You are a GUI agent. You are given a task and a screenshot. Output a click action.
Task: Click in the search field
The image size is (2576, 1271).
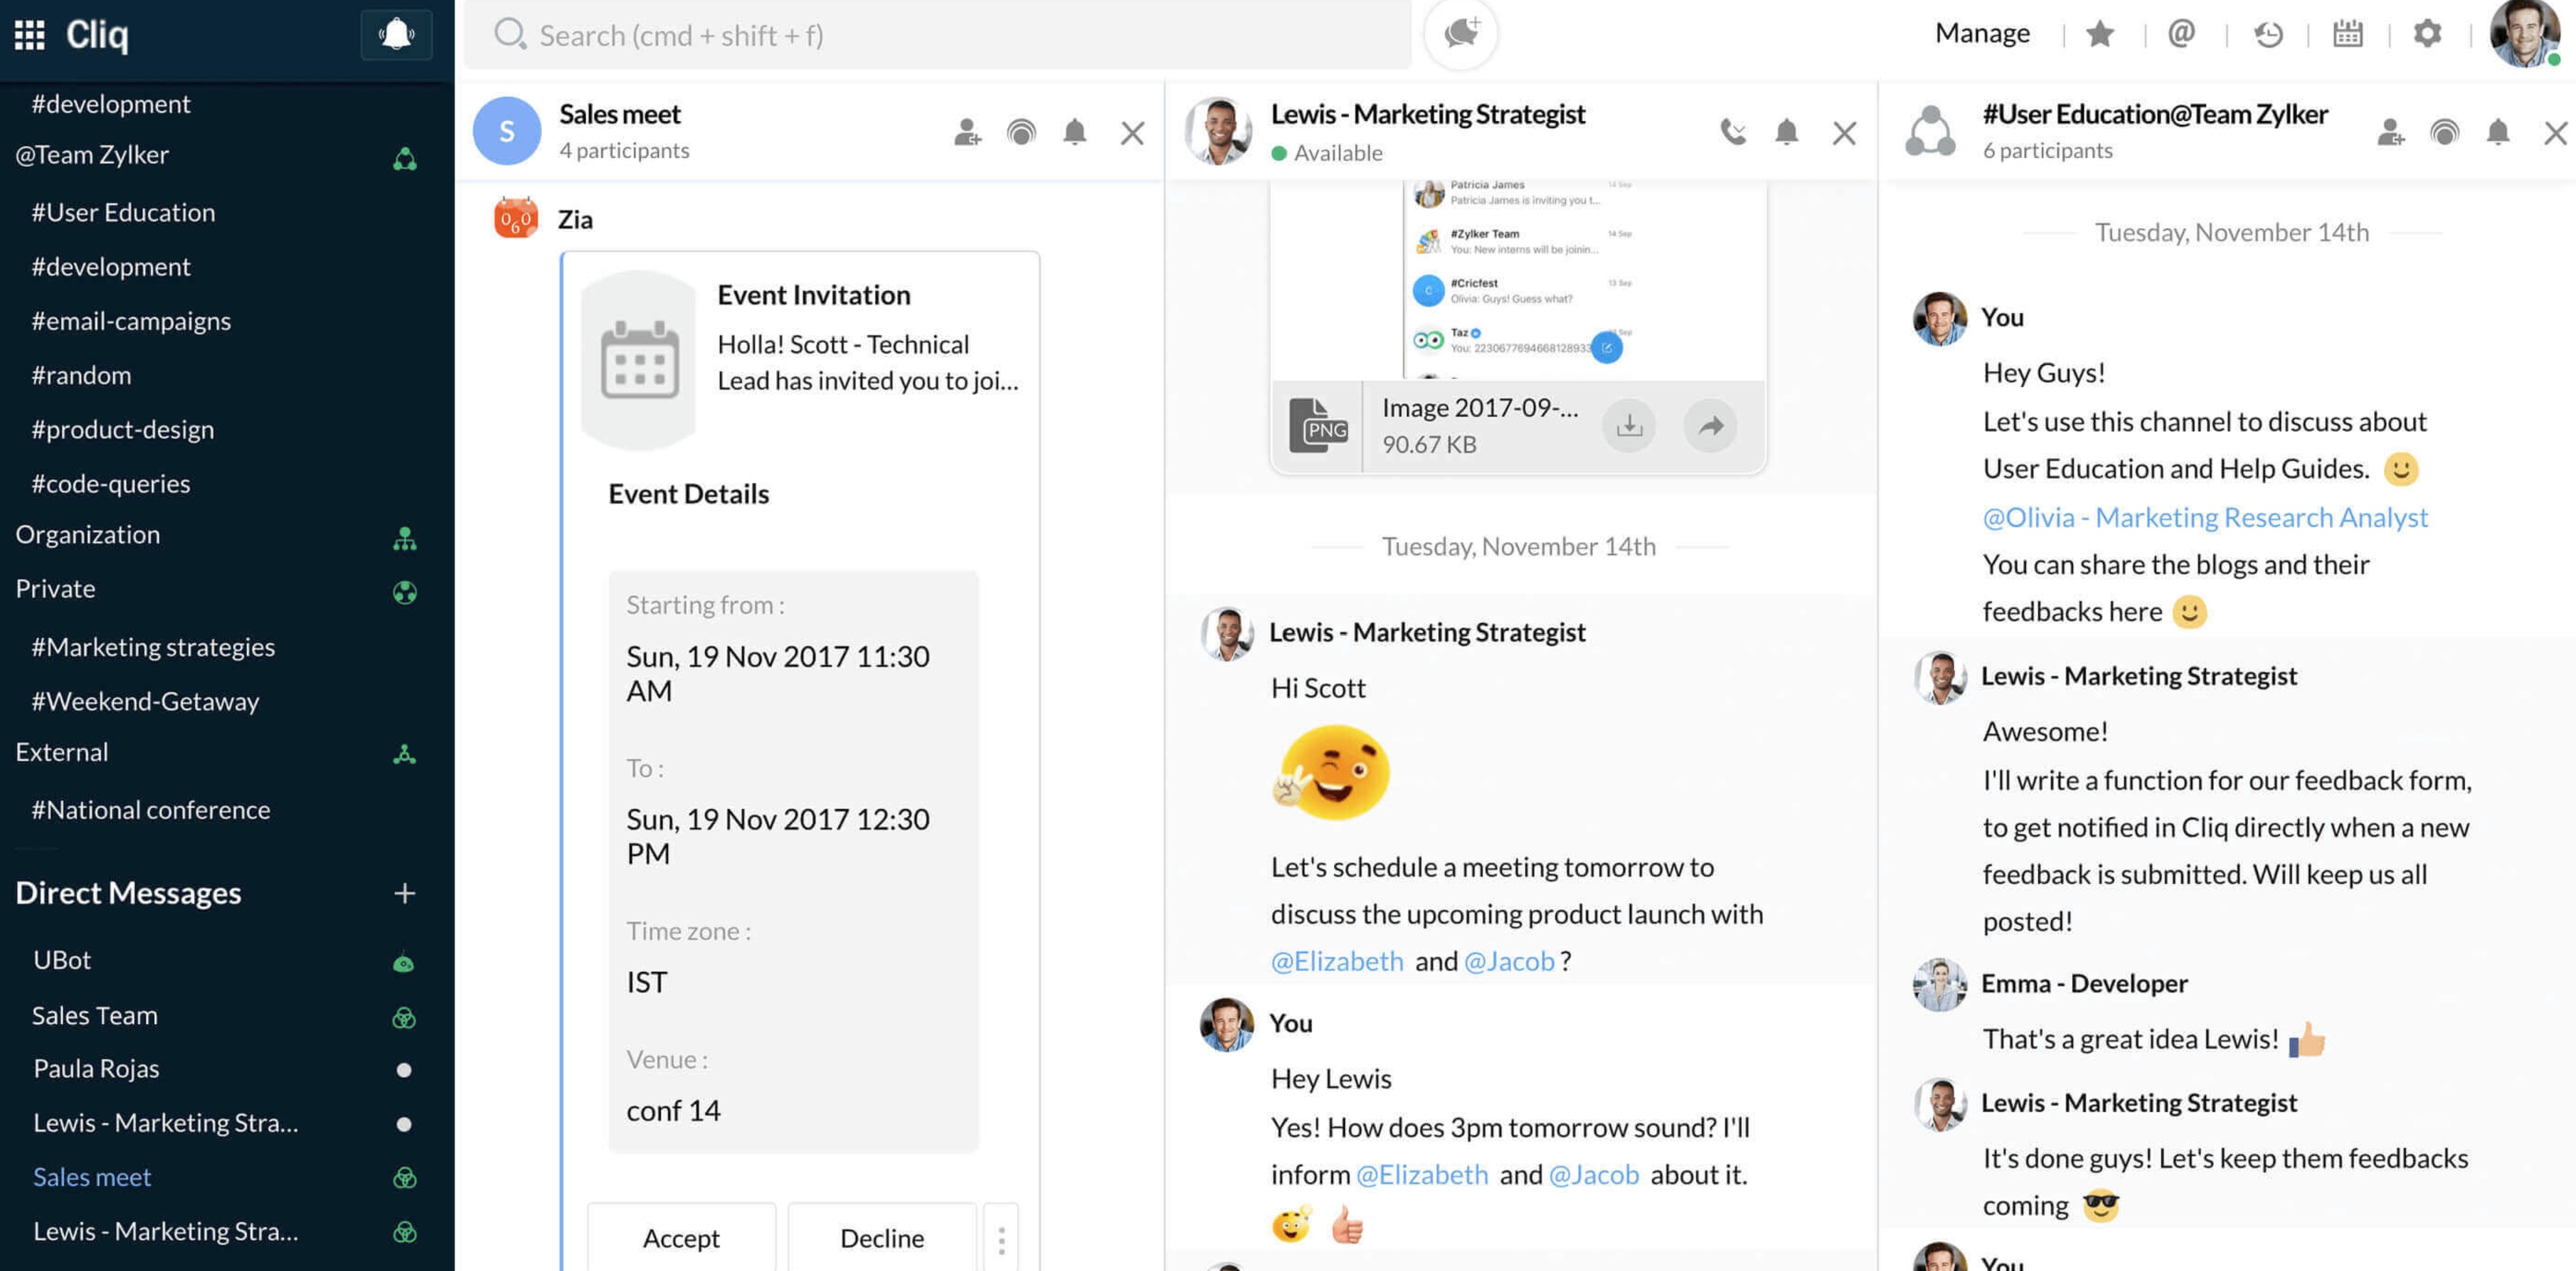click(x=940, y=36)
